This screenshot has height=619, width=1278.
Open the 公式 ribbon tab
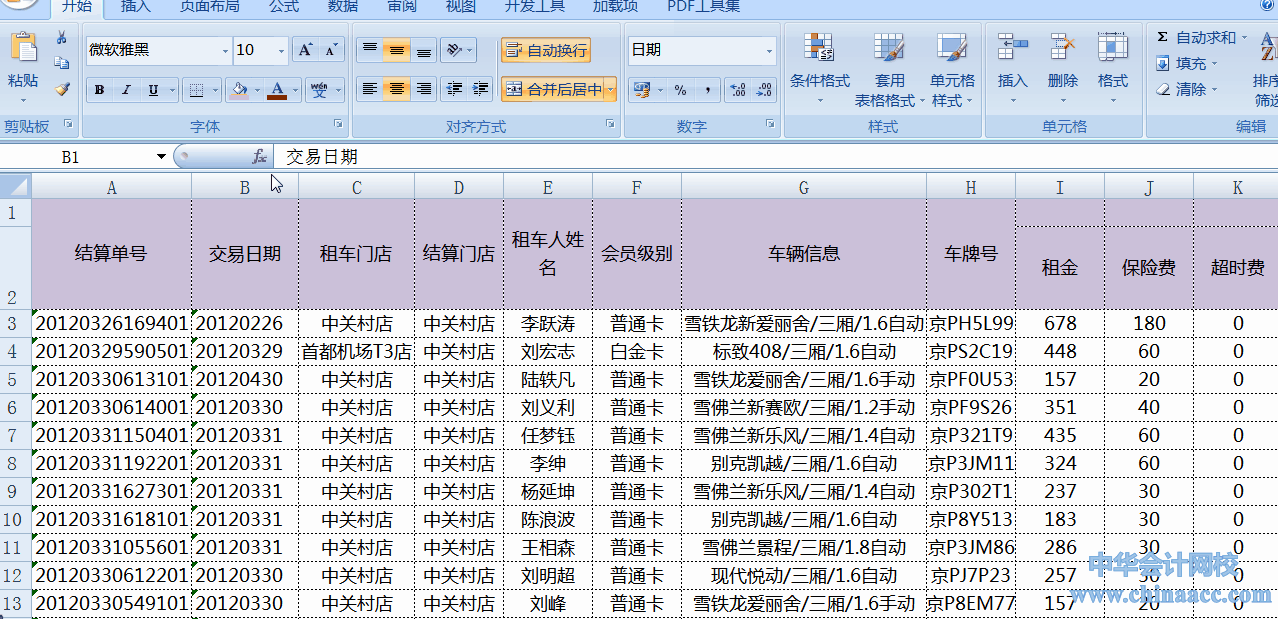(x=284, y=7)
